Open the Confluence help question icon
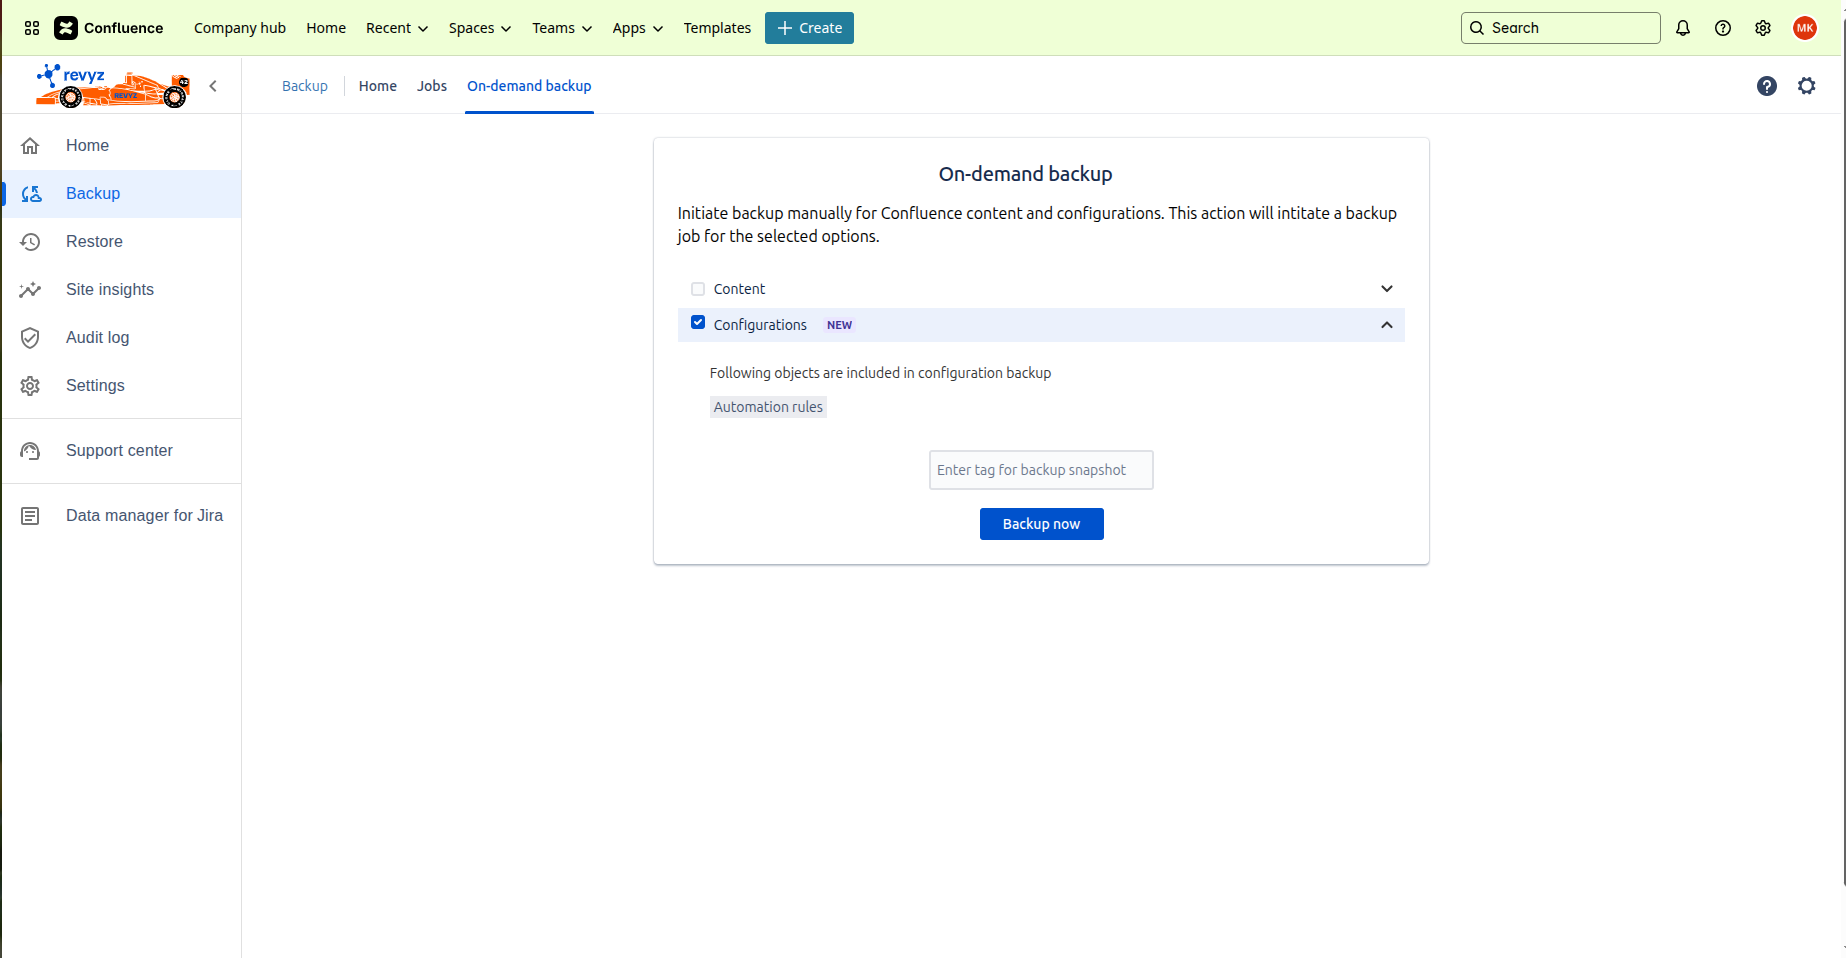Viewport: 1846px width, 958px height. click(1723, 28)
